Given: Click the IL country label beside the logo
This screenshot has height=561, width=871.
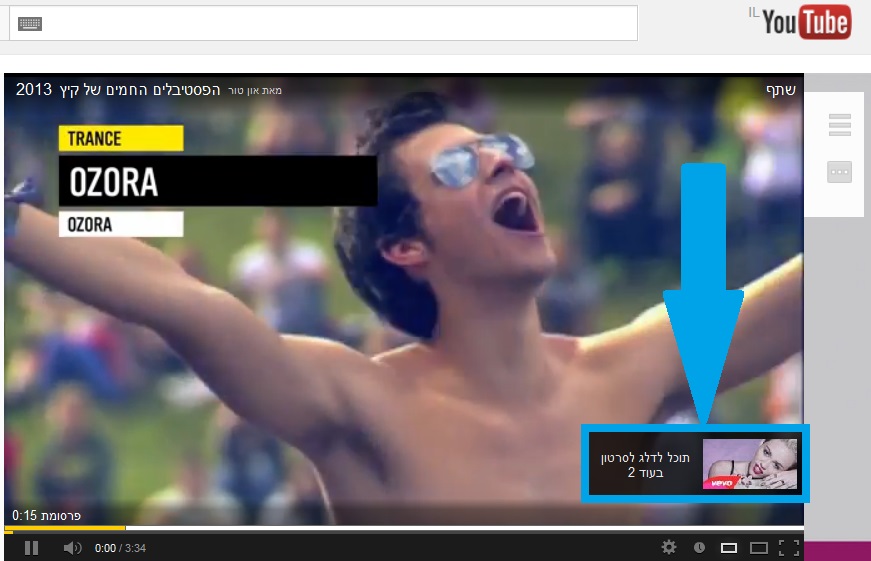Looking at the screenshot, I should 753,12.
